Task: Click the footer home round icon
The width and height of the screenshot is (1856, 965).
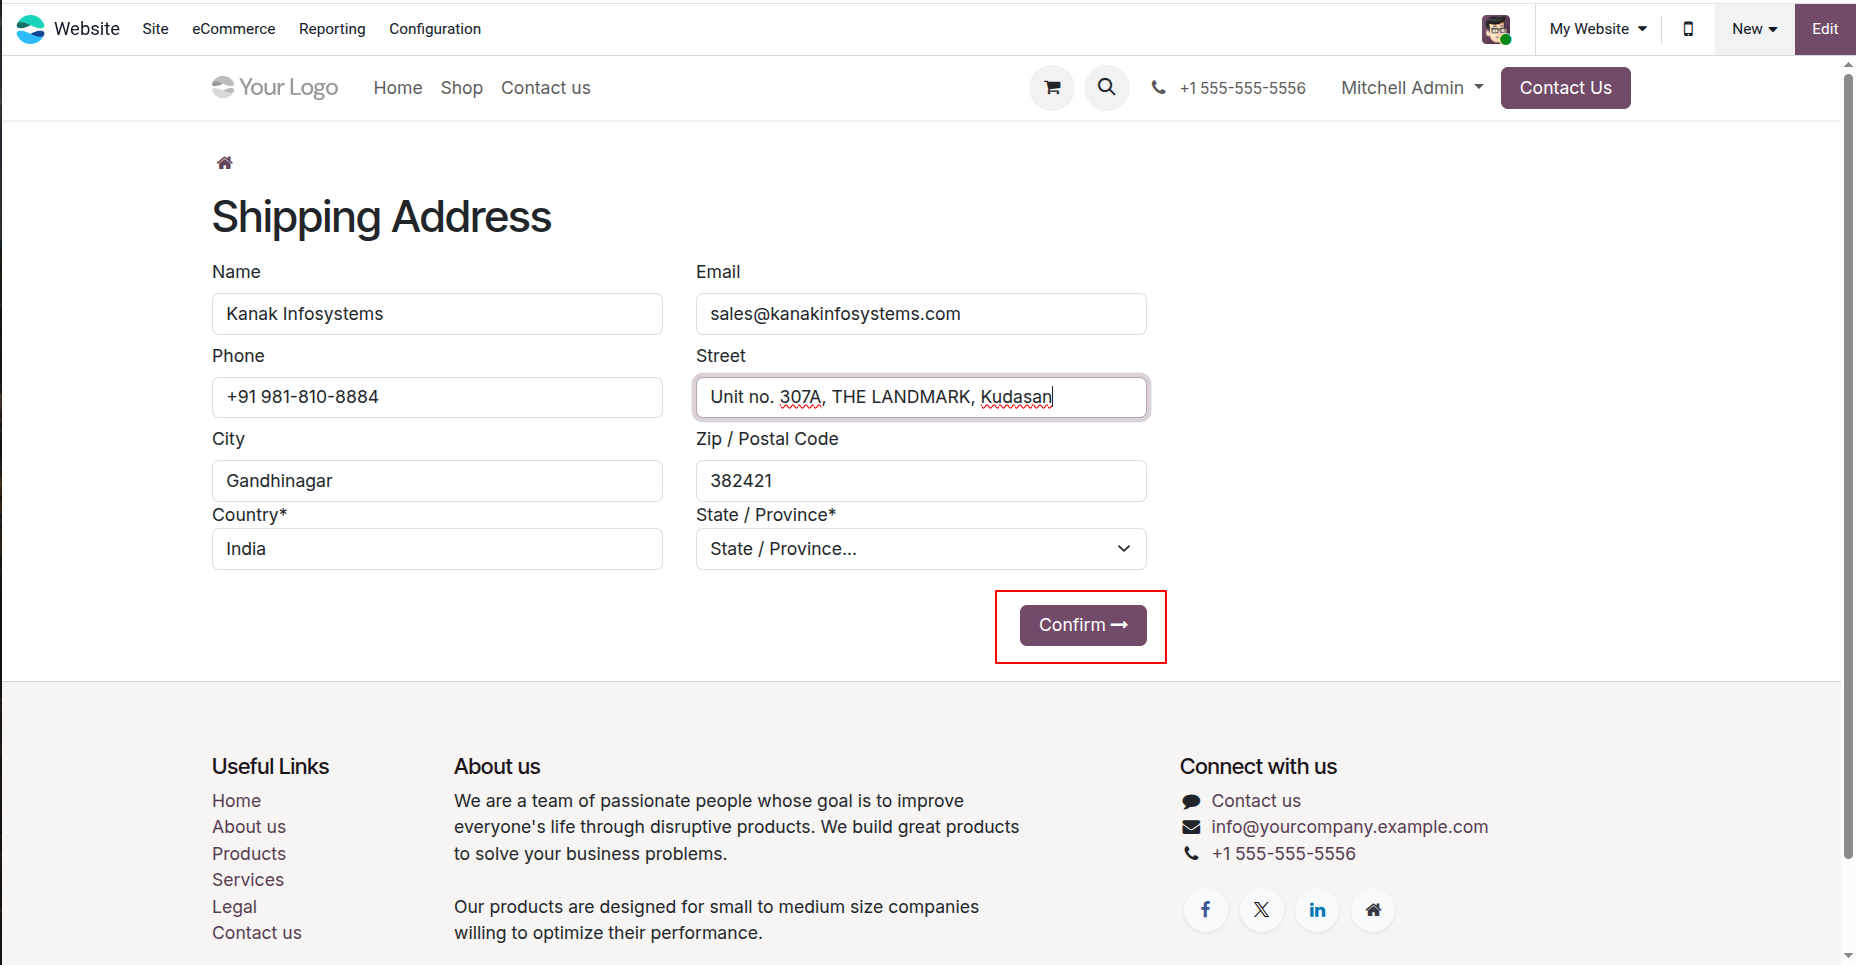Action: 1373,910
